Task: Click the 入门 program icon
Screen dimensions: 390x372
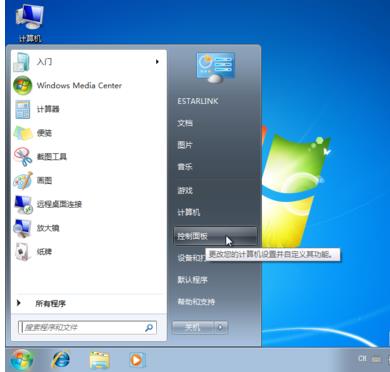Action: [x=22, y=62]
